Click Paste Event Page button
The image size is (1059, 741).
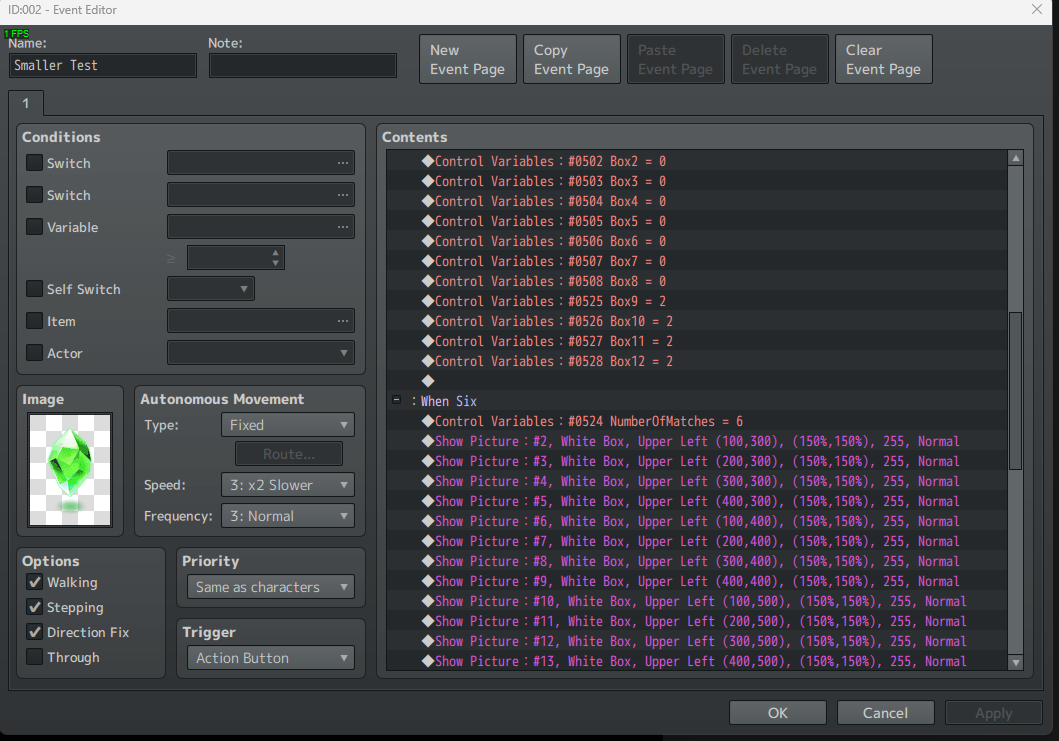coord(675,59)
